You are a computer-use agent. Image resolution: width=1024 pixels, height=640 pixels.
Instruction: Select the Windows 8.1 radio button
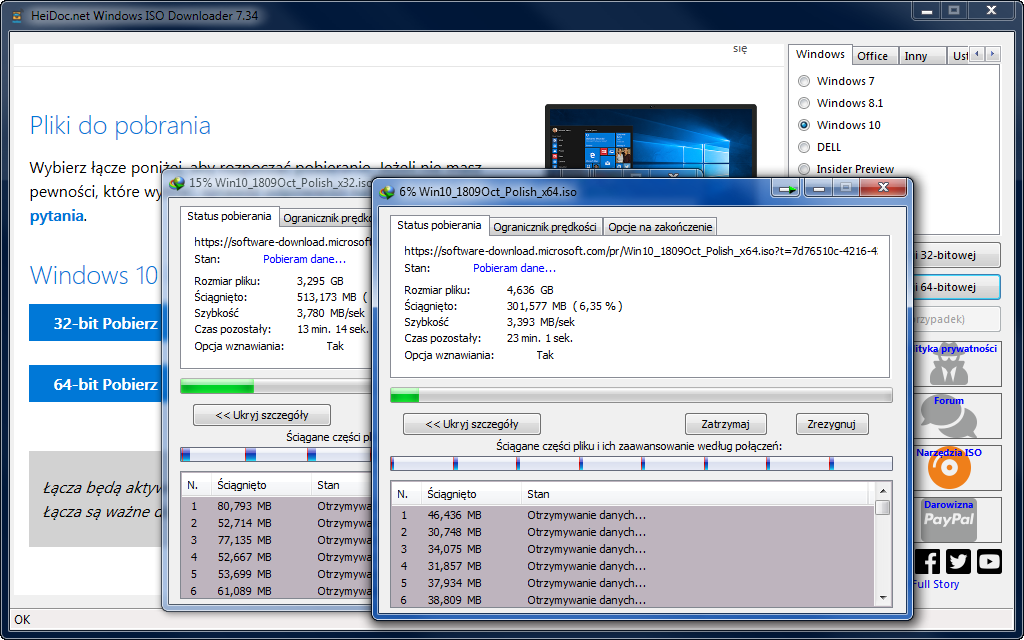[x=804, y=103]
